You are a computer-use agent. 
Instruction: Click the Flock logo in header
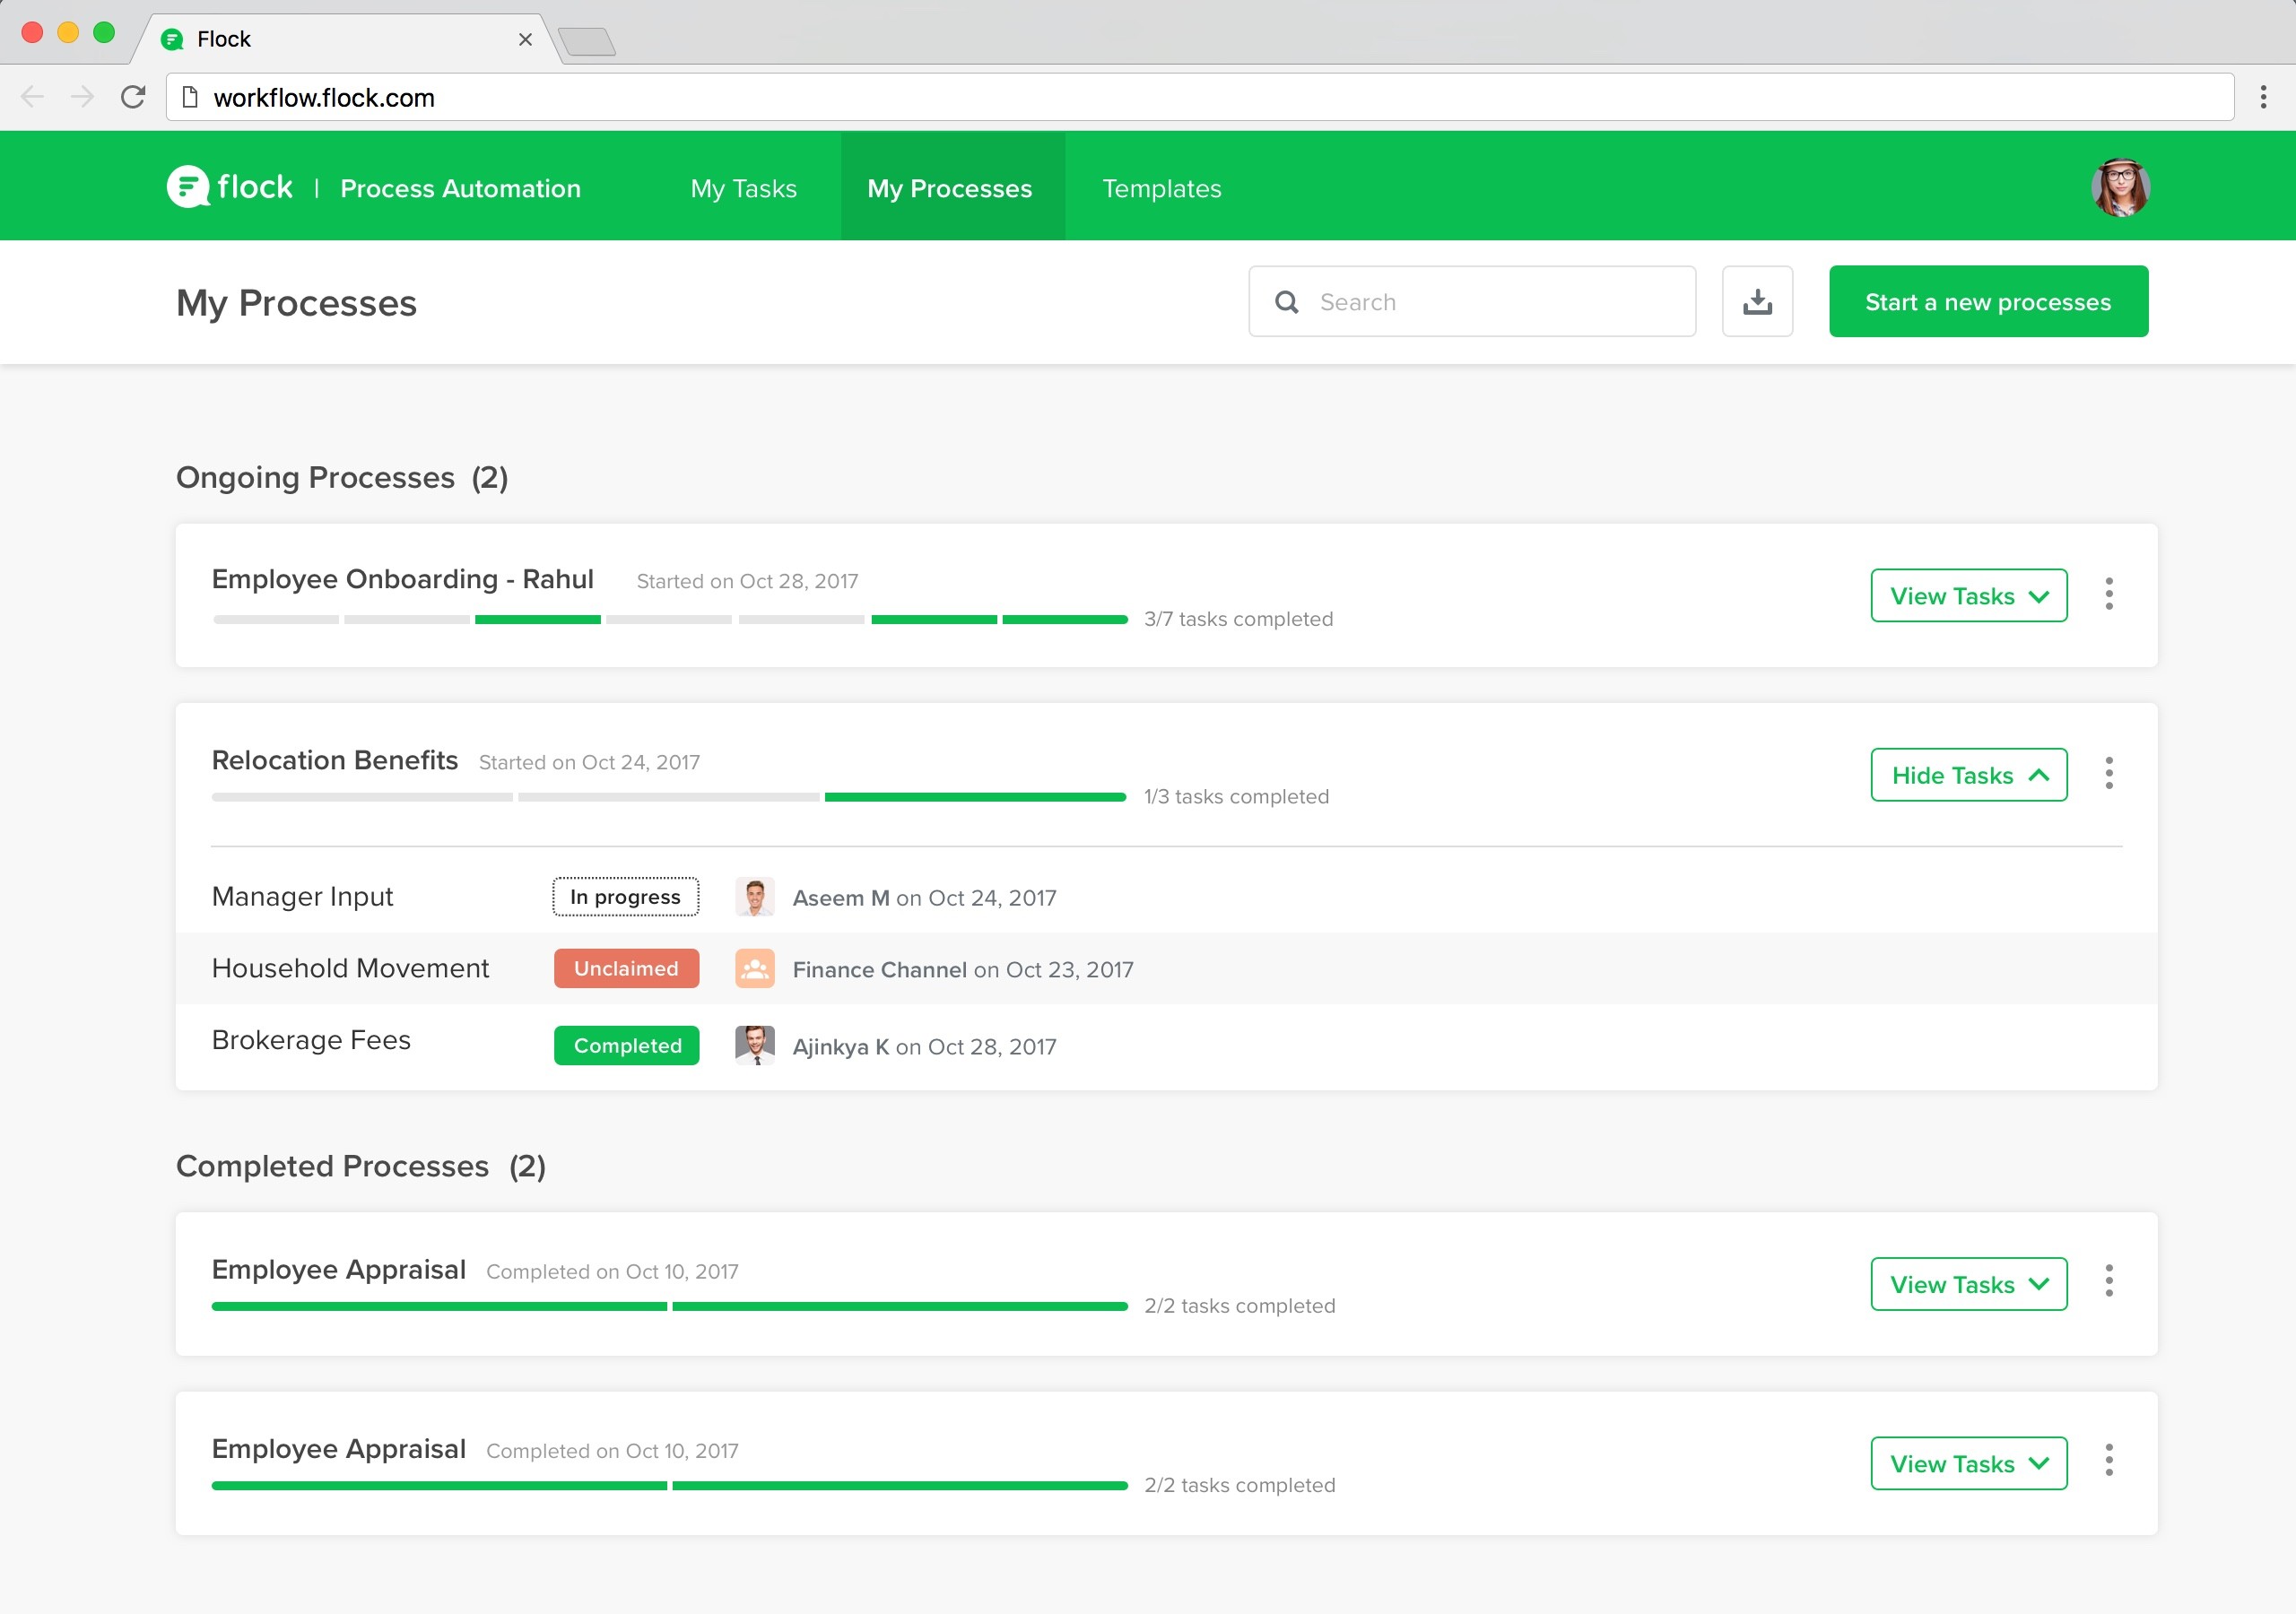point(230,187)
